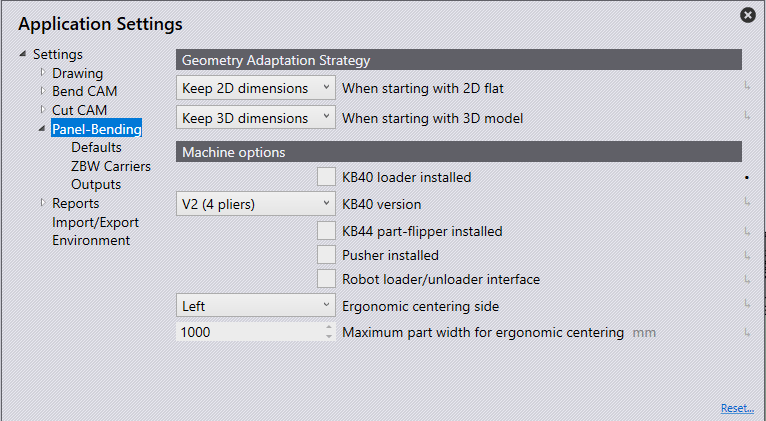Image resolution: width=766 pixels, height=421 pixels.
Task: Click the dot marker beside KB40 loader installed
Action: coord(746,177)
